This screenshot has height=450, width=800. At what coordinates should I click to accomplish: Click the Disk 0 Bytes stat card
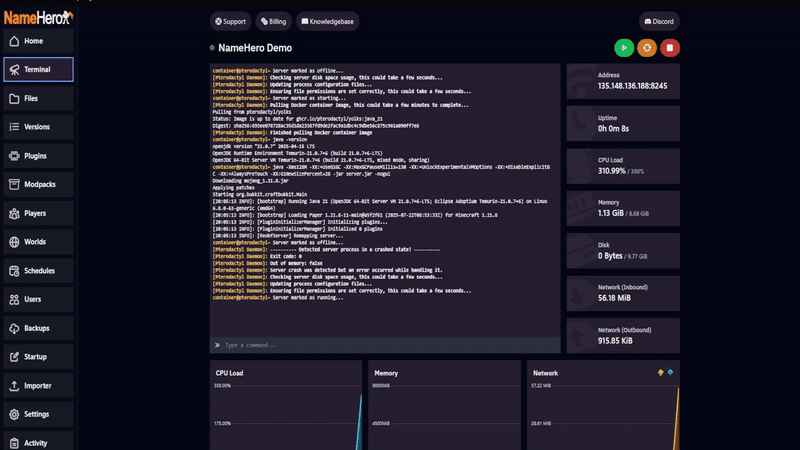click(x=623, y=251)
